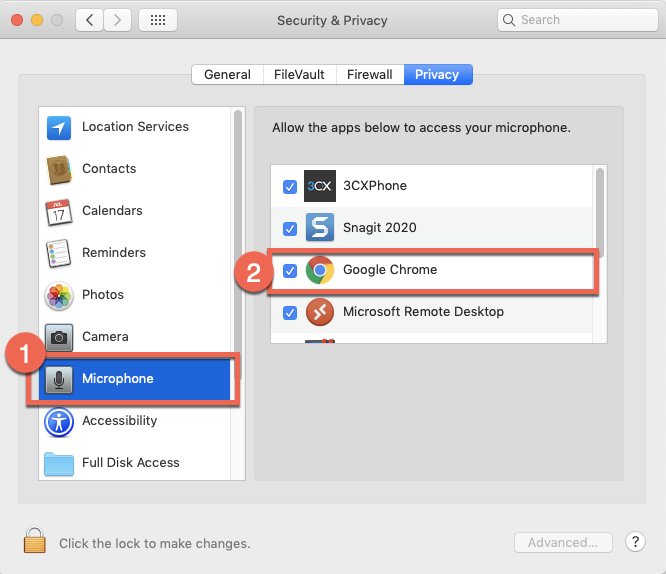The image size is (666, 574).
Task: Select the Camera privacy category
Action: point(104,337)
